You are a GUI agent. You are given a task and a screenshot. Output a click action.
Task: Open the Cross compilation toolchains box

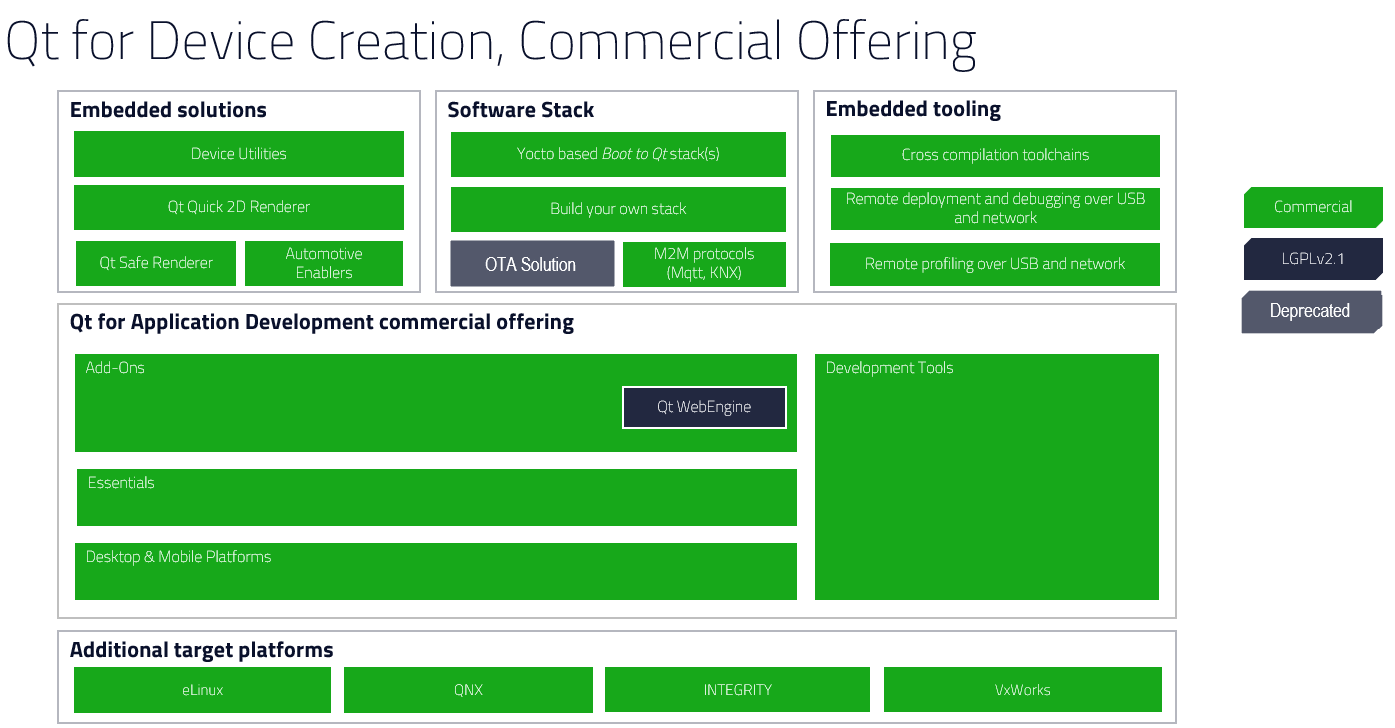tap(995, 155)
